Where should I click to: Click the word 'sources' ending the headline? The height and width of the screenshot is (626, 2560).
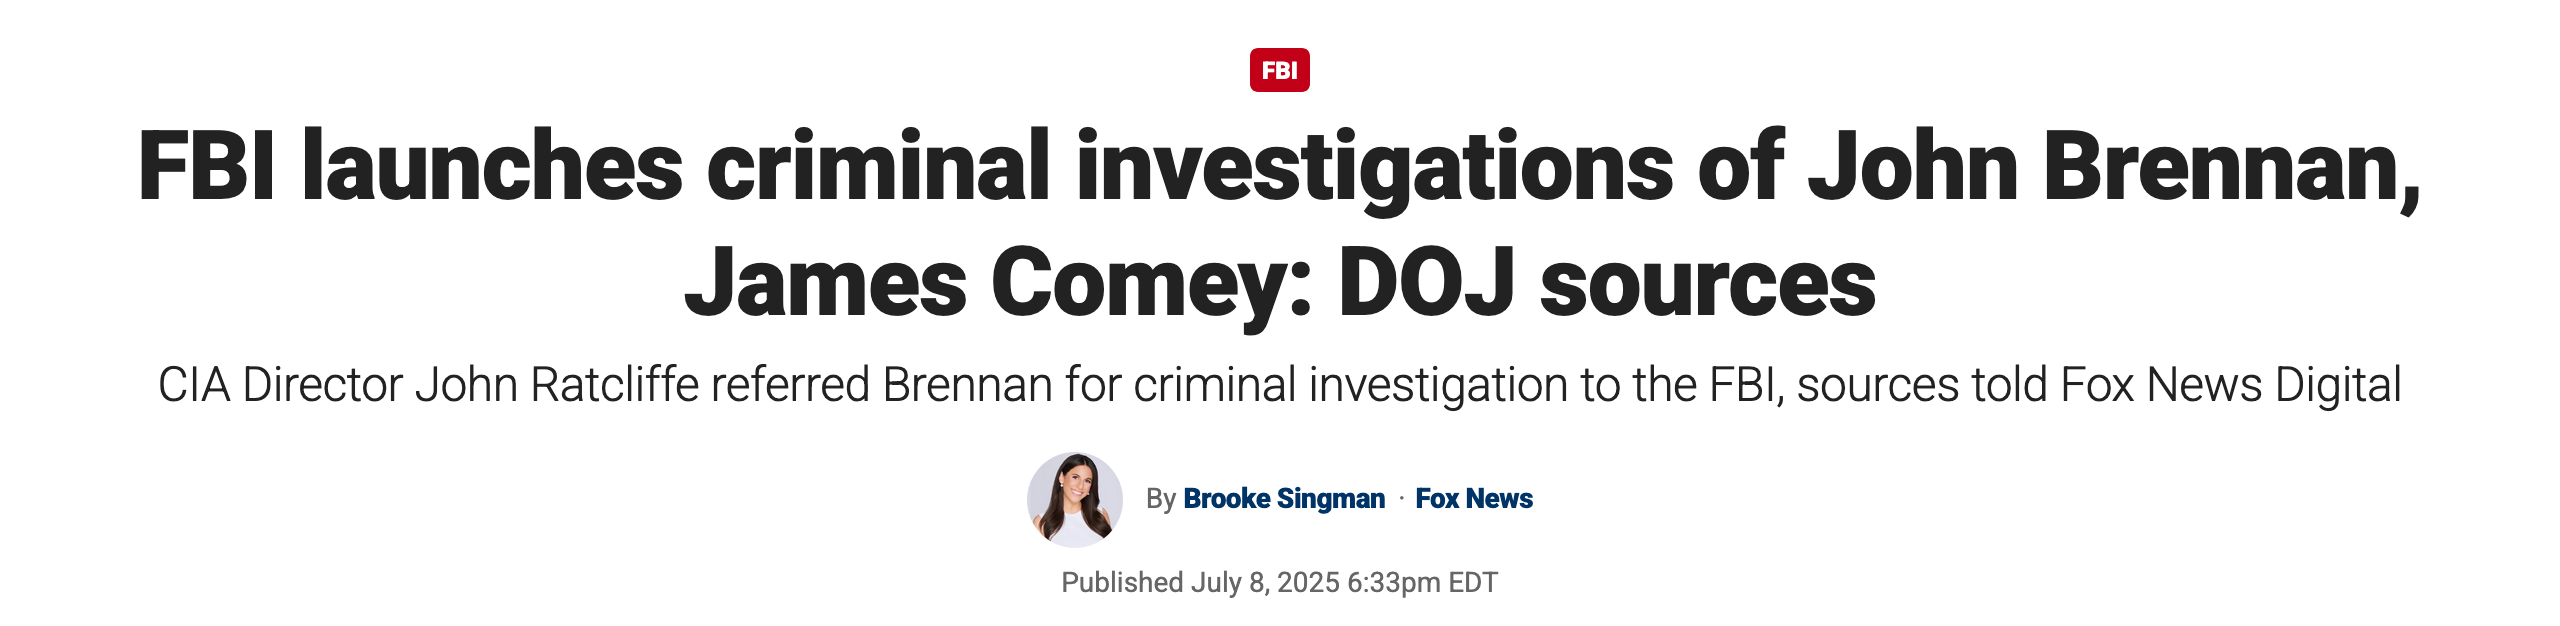[x=1708, y=286]
